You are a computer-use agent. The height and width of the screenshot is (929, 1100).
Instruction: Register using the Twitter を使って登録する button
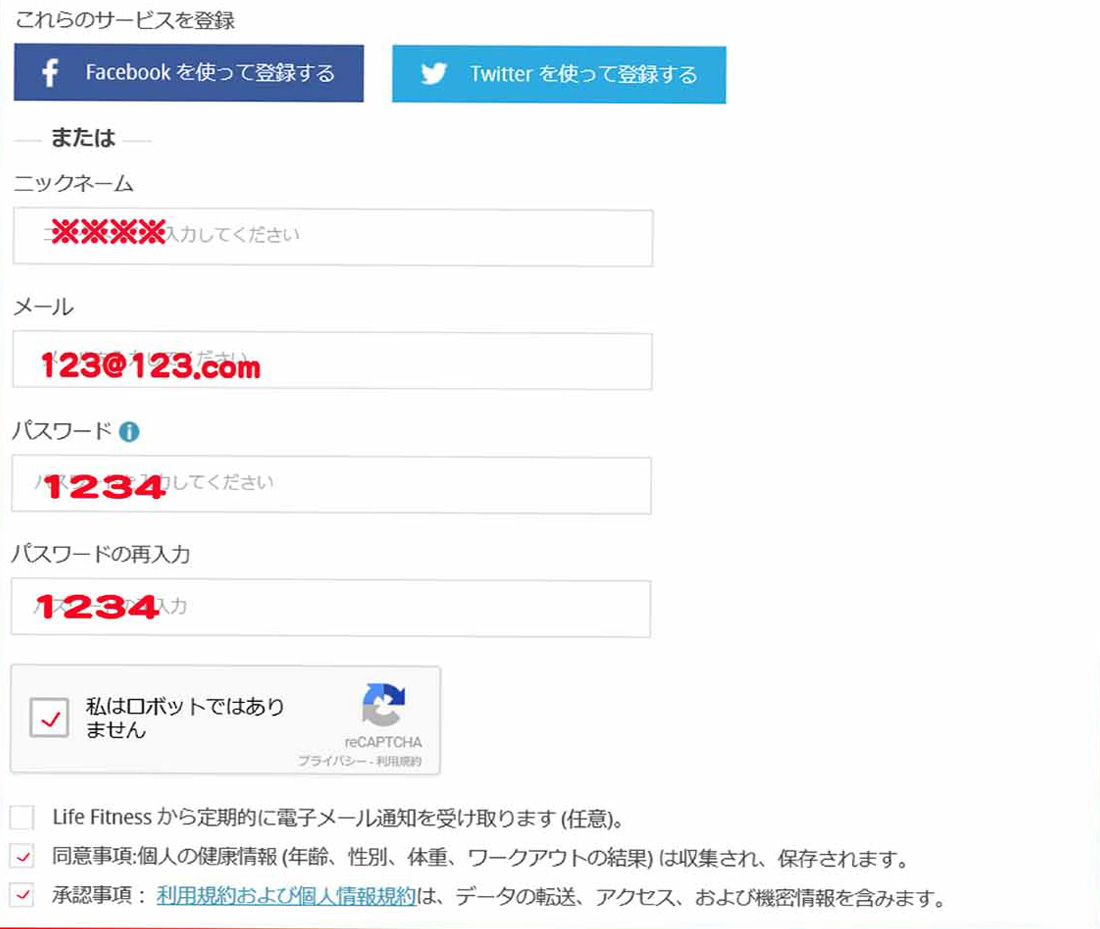point(558,74)
